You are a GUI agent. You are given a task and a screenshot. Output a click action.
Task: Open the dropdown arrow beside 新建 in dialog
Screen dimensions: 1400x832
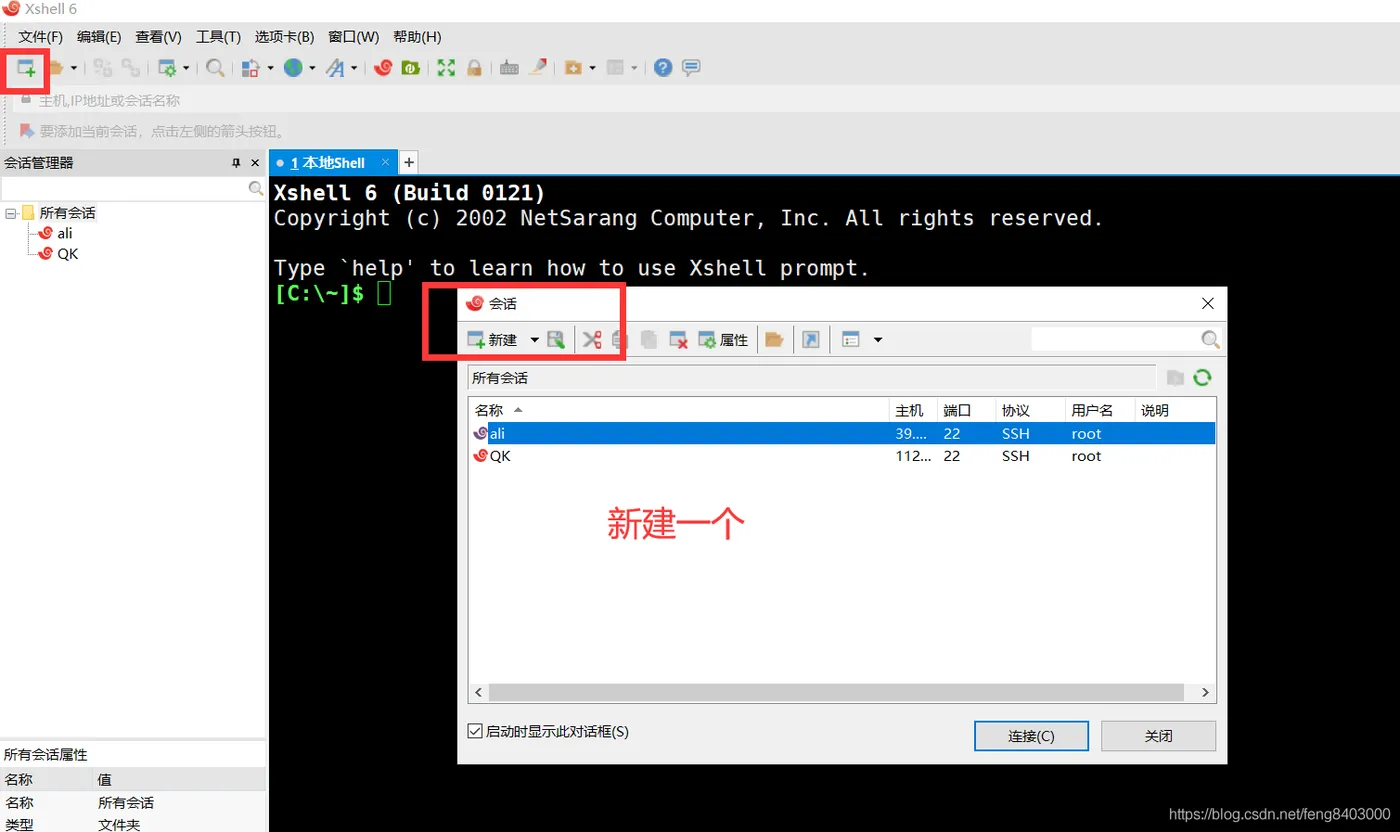[534, 340]
